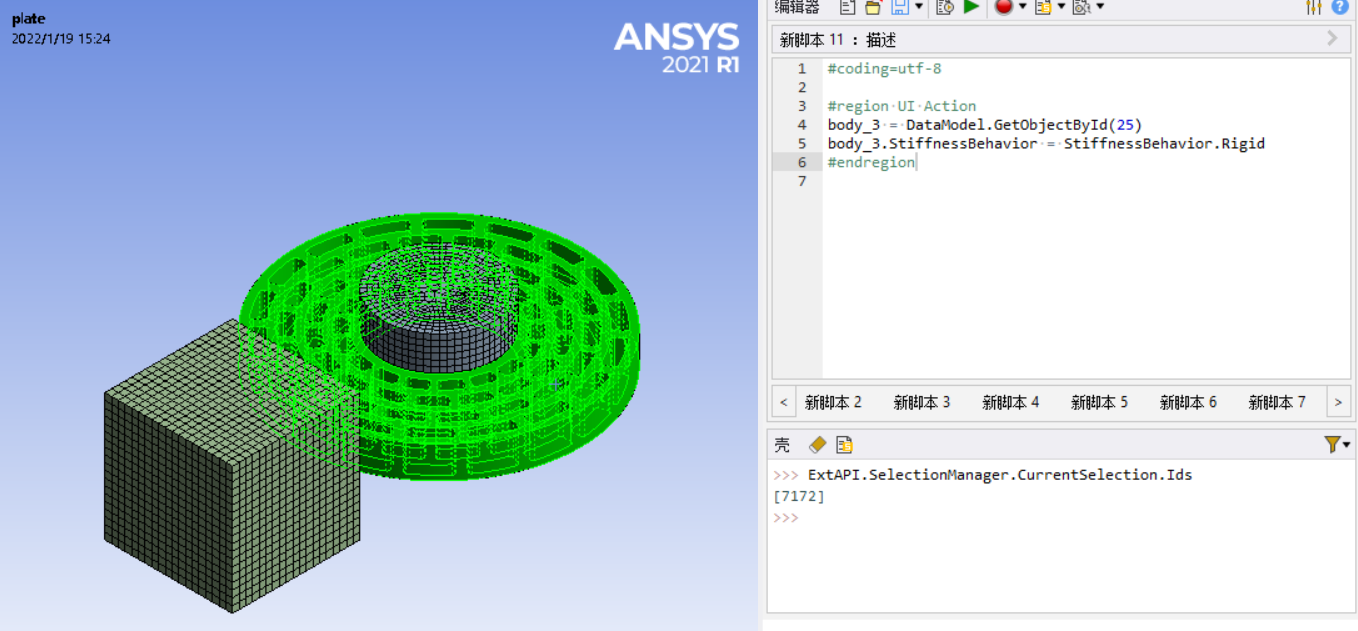Open the shell filter funnel dropdown
1358x631 pixels.
(x=1337, y=444)
